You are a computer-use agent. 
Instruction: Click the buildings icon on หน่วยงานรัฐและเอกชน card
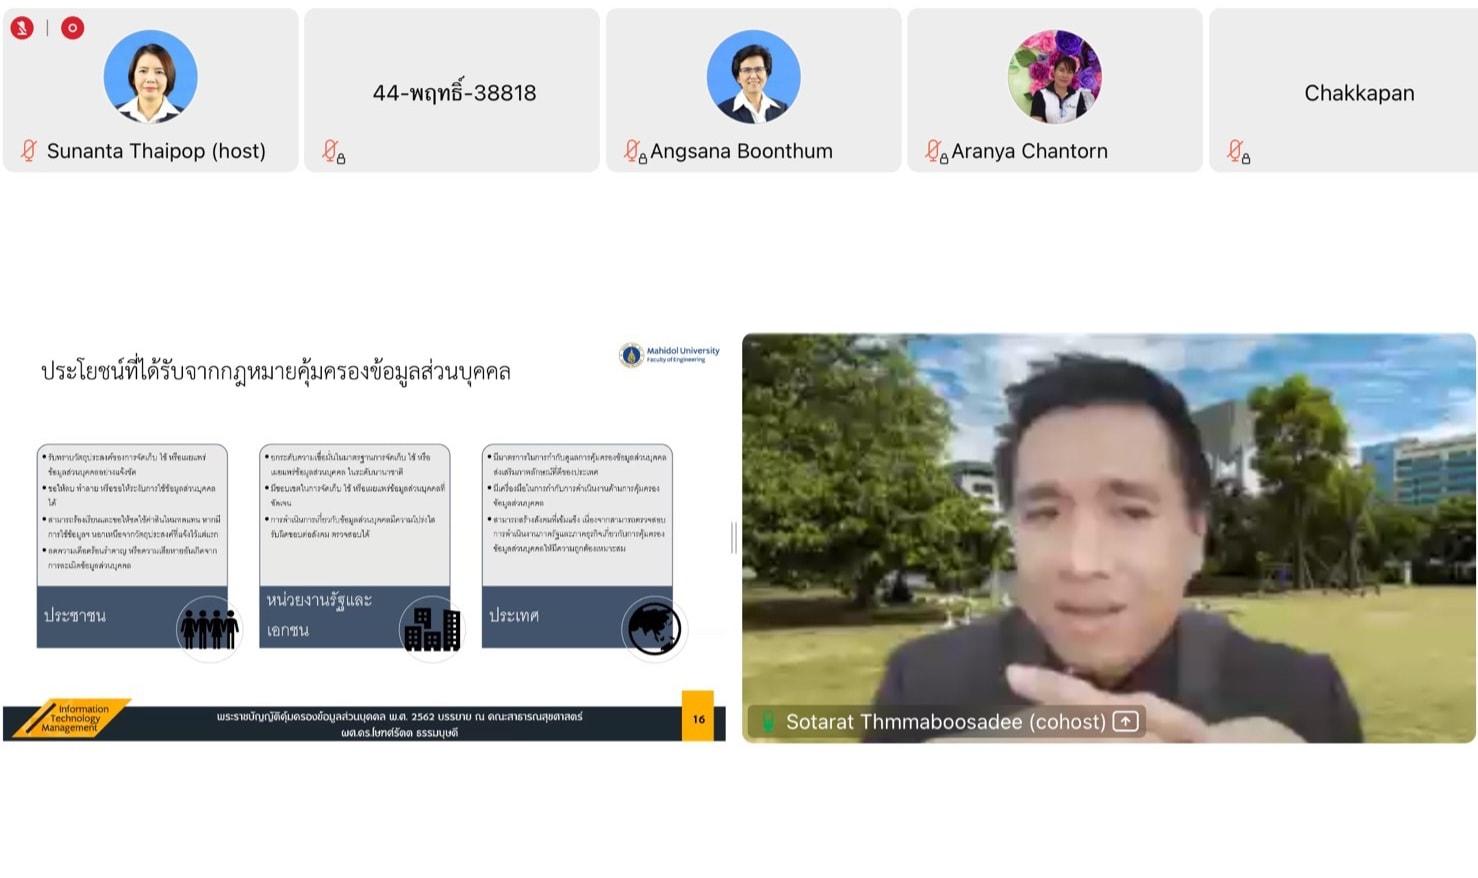(x=431, y=628)
